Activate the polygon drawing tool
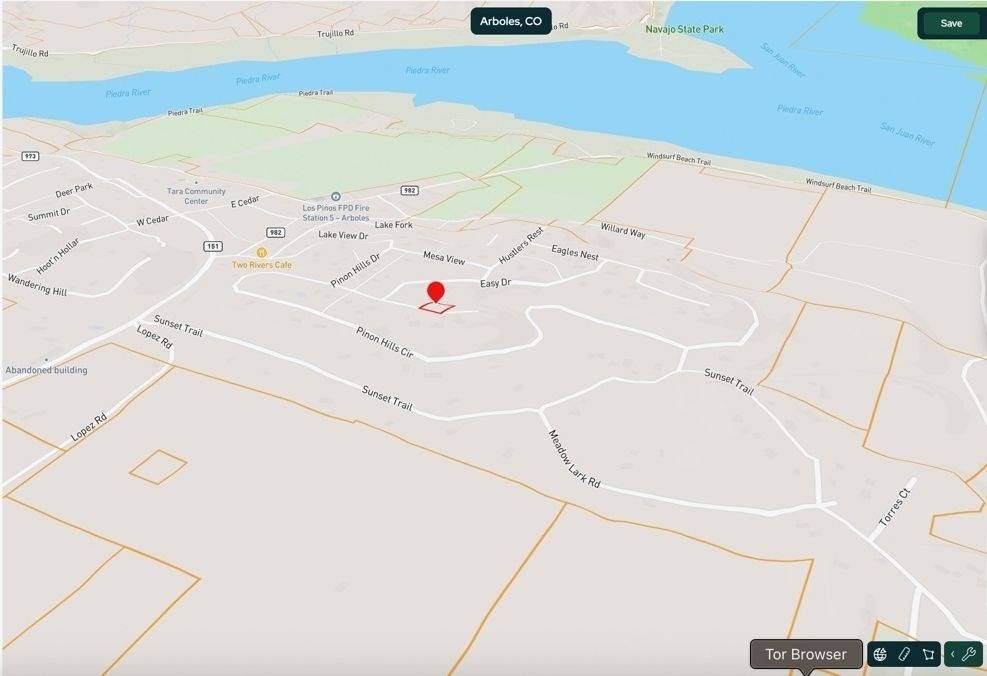987x676 pixels. pos(928,655)
